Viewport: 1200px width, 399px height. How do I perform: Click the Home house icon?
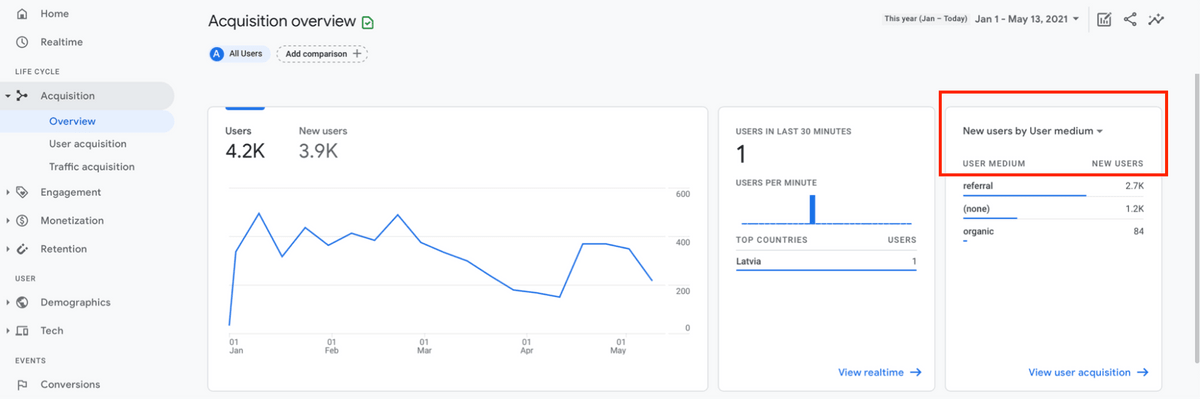[x=22, y=14]
